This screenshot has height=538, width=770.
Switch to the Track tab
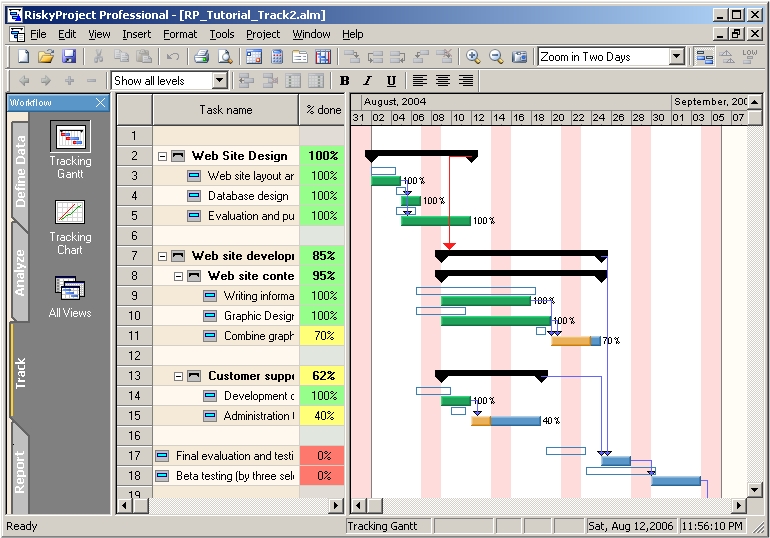20,373
